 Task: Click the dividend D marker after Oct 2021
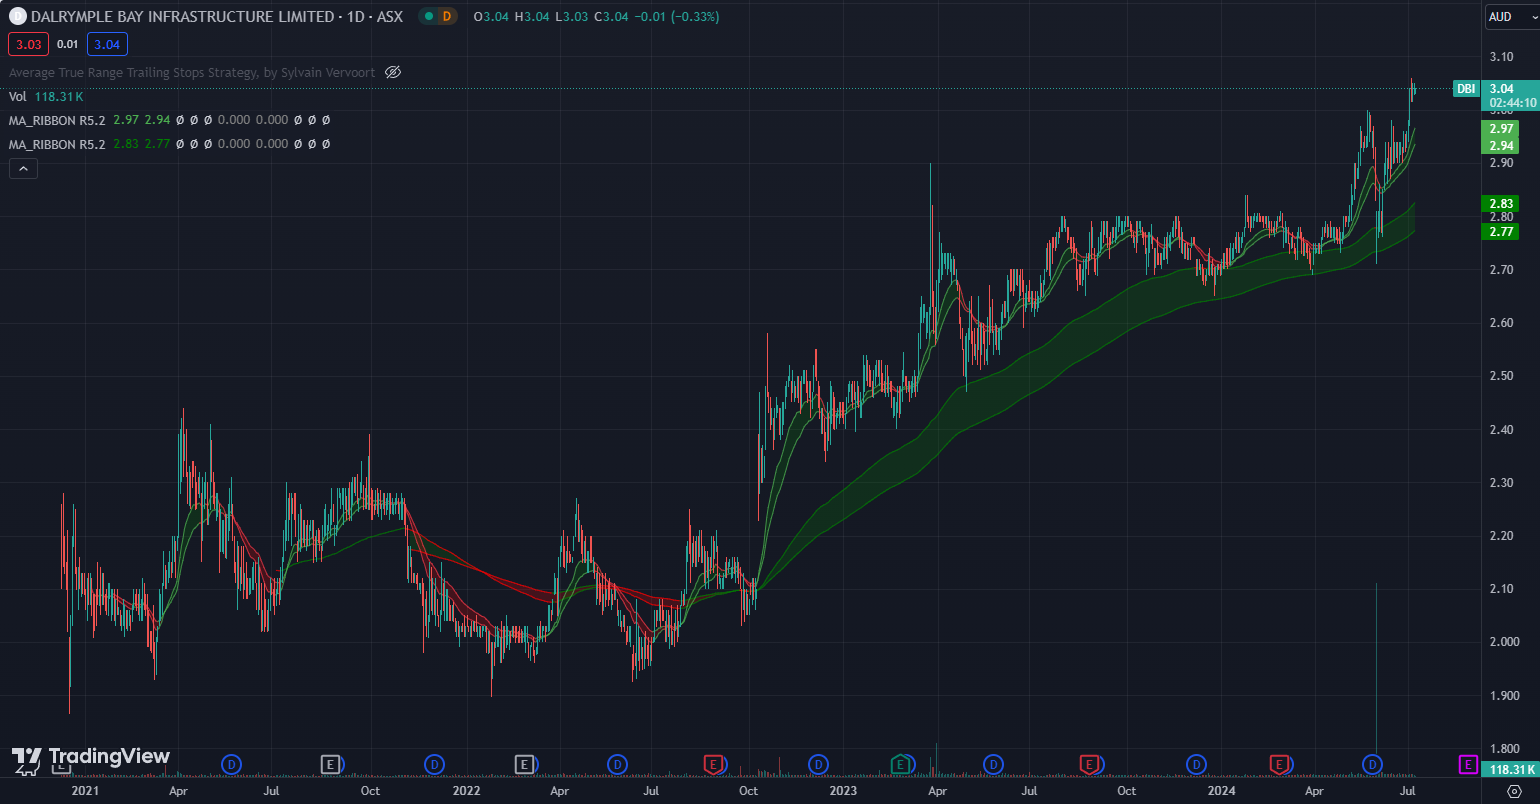[x=434, y=764]
